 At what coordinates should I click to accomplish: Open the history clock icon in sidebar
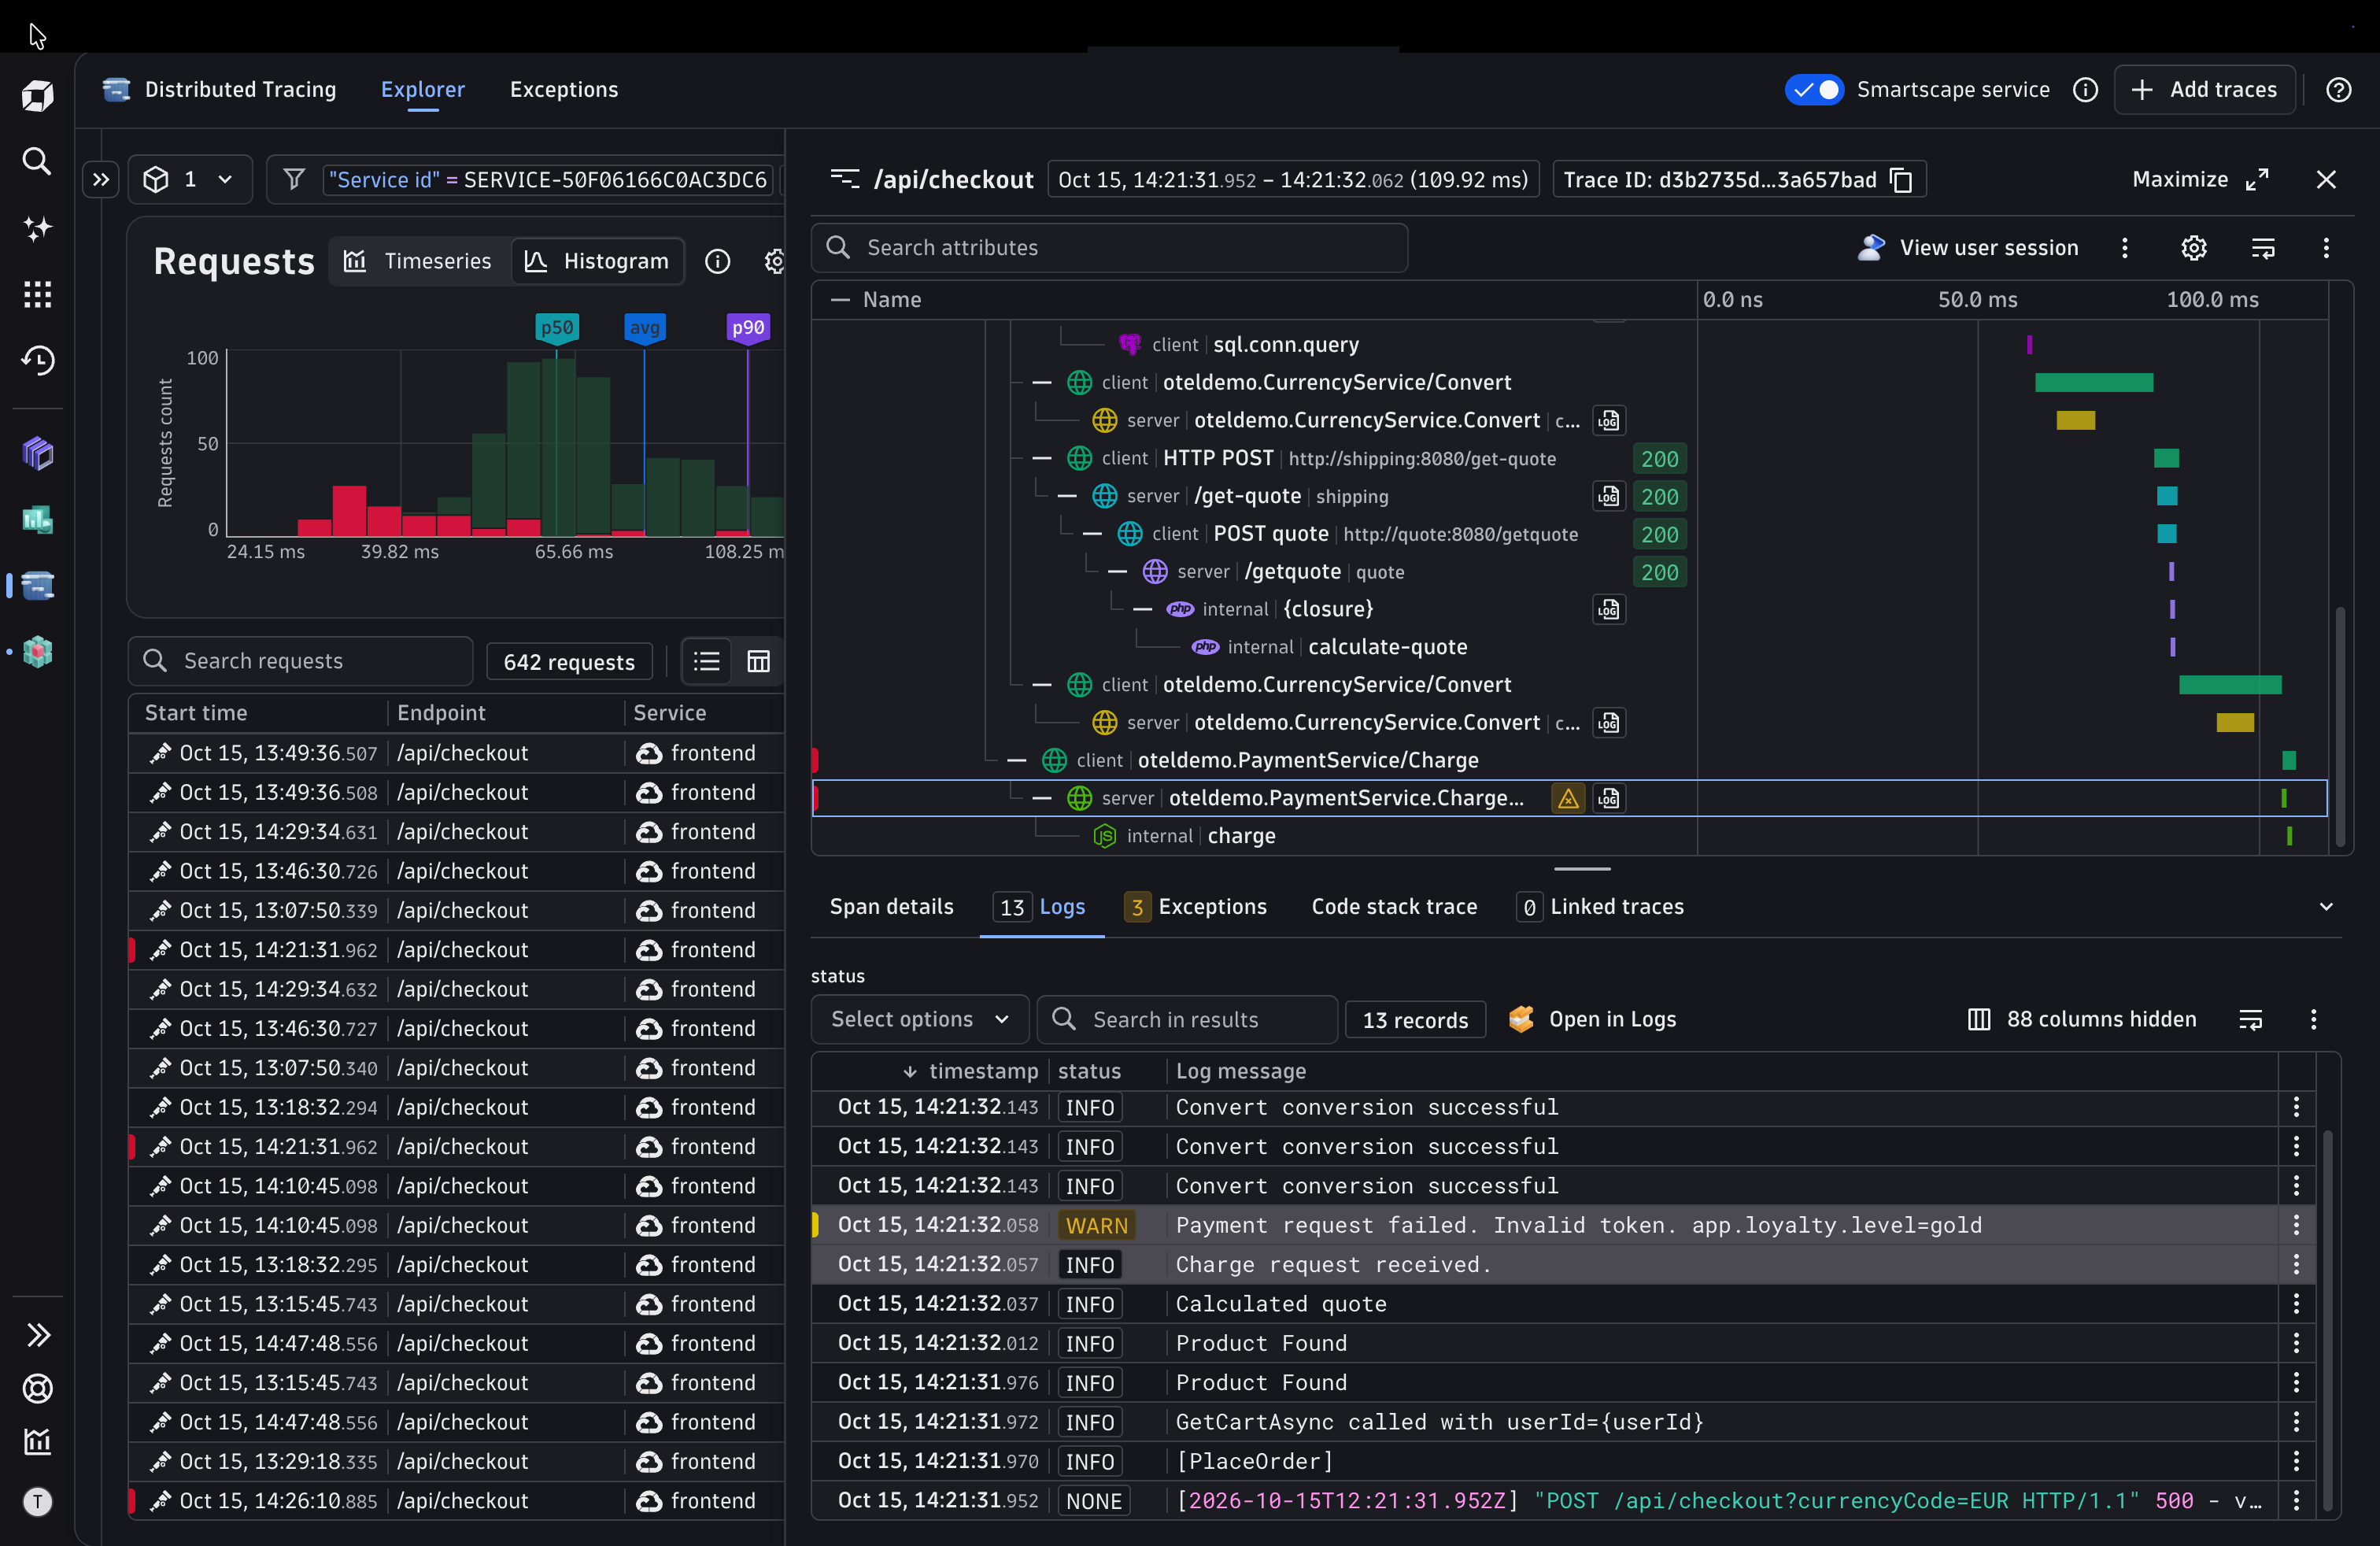point(37,360)
